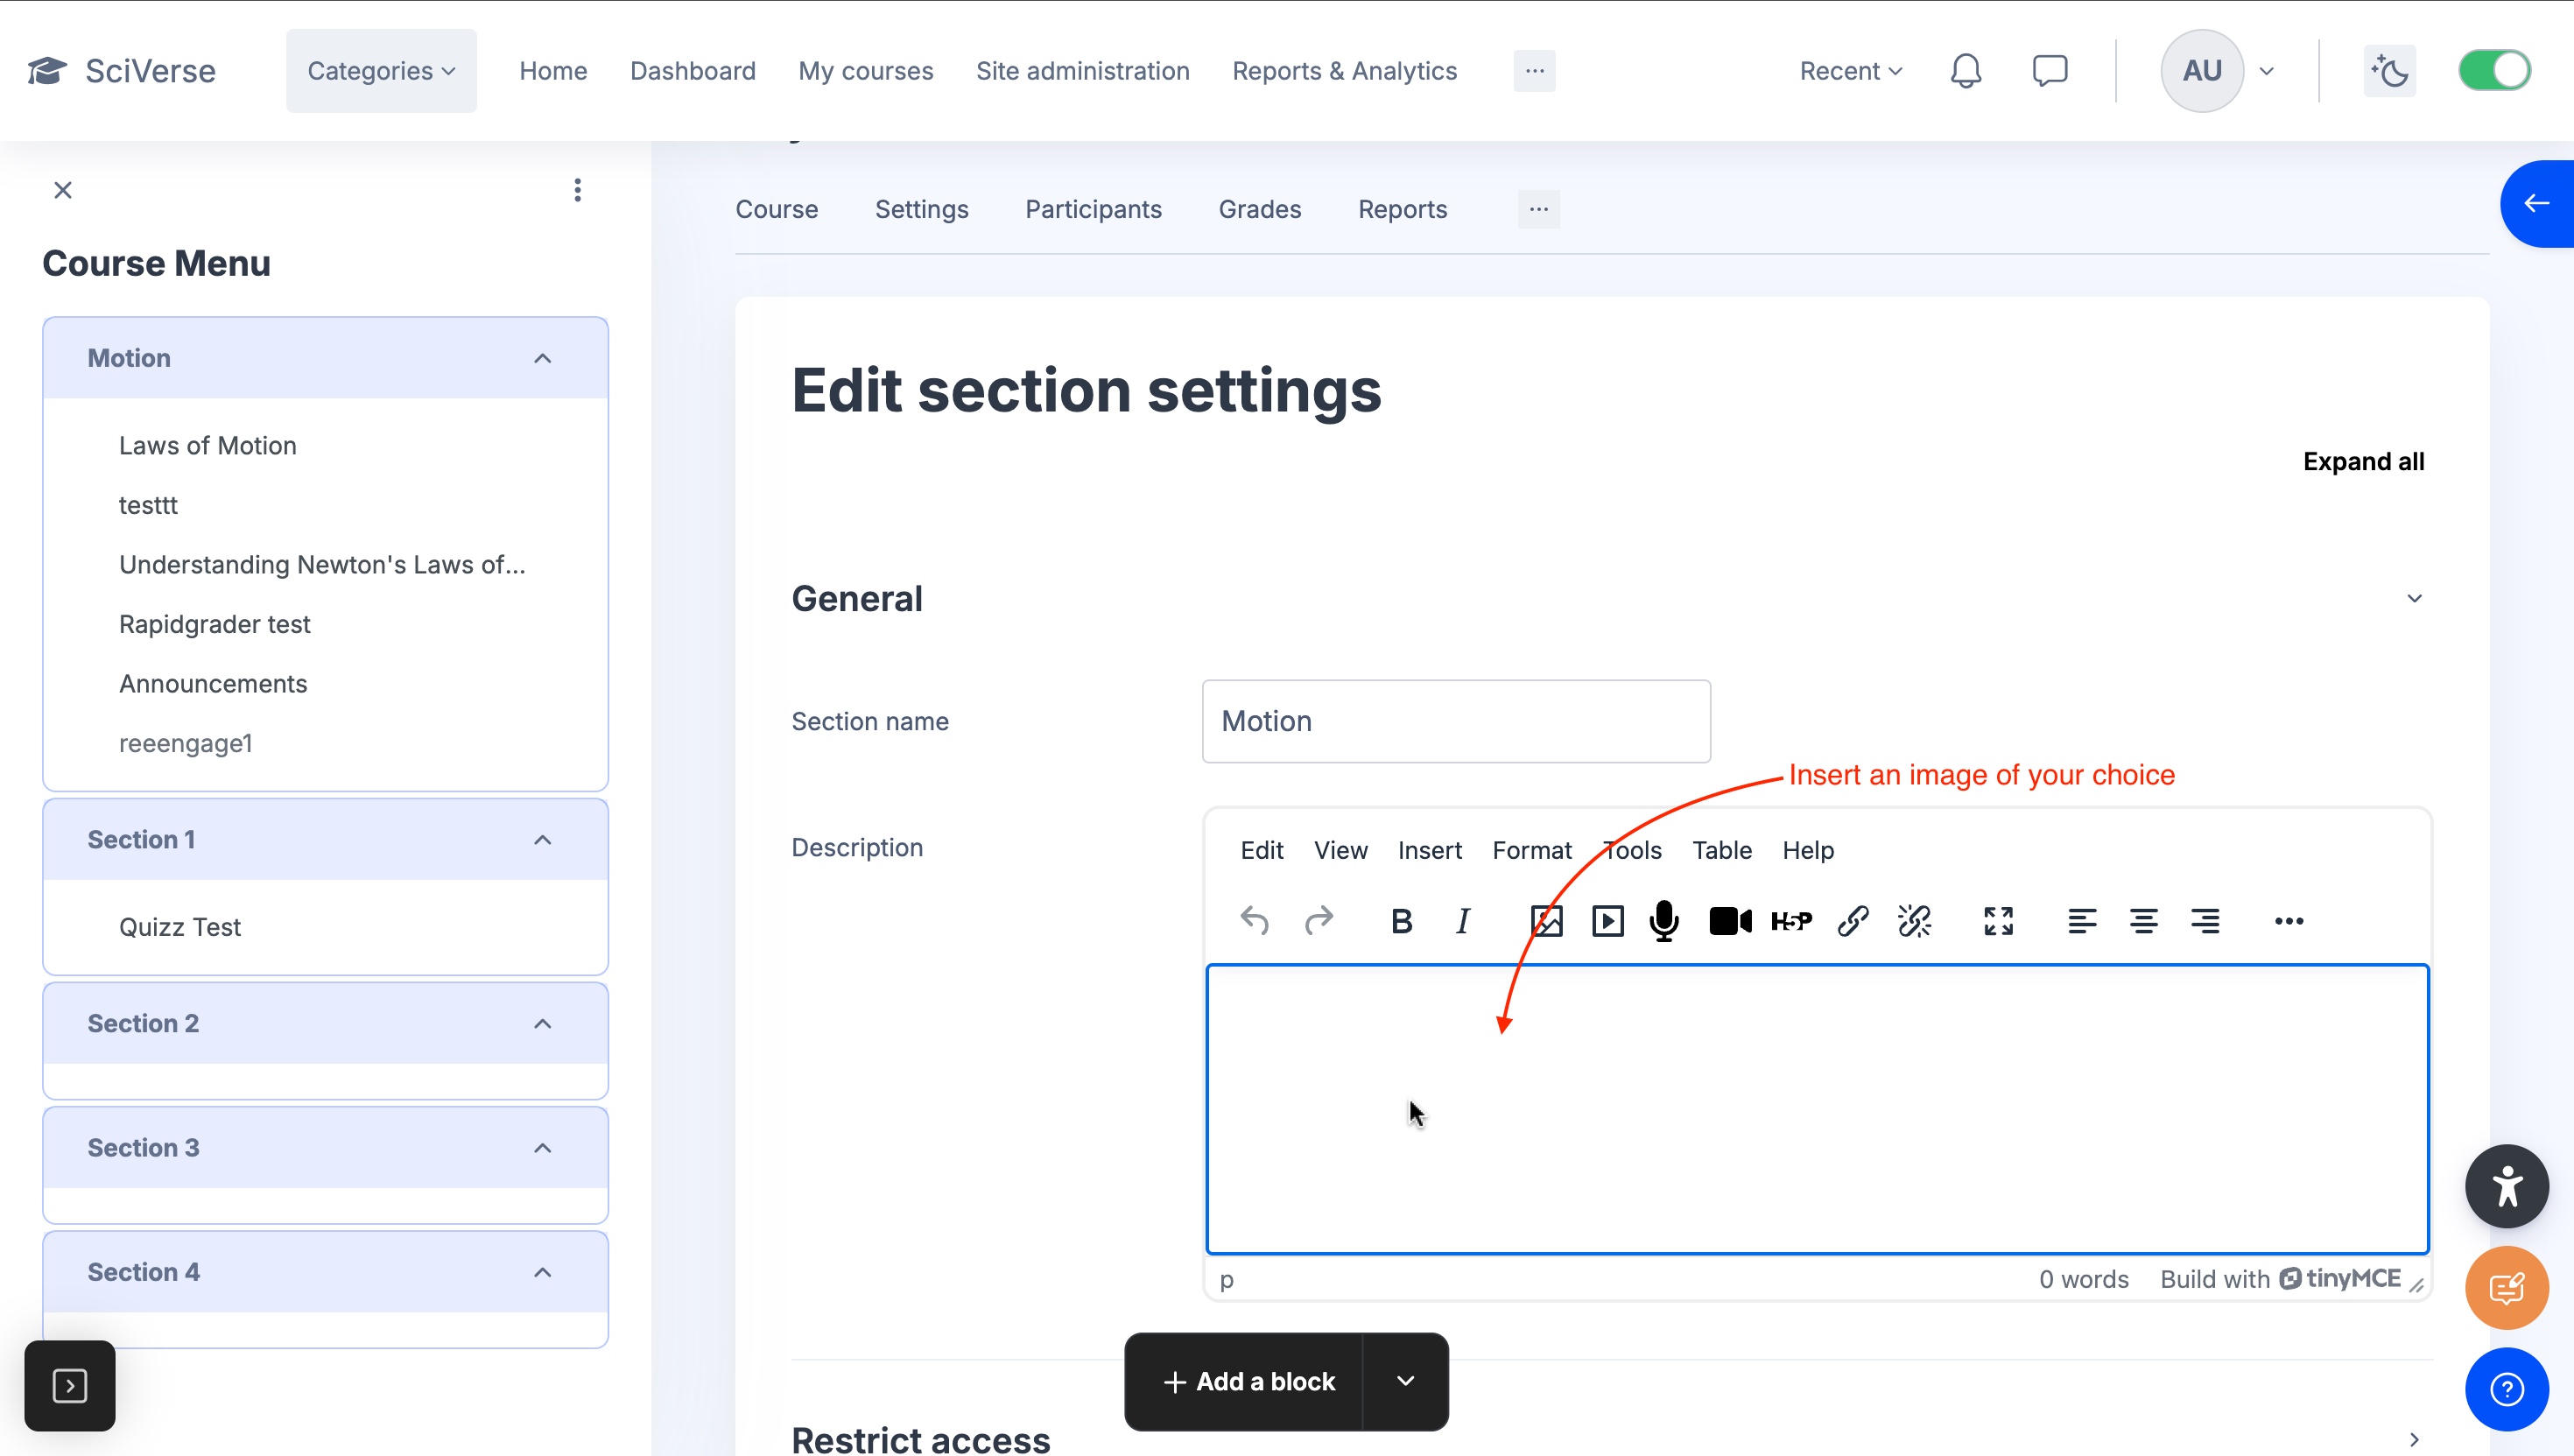Open the Add a block dropdown arrow
The image size is (2574, 1456).
coord(1405,1381)
